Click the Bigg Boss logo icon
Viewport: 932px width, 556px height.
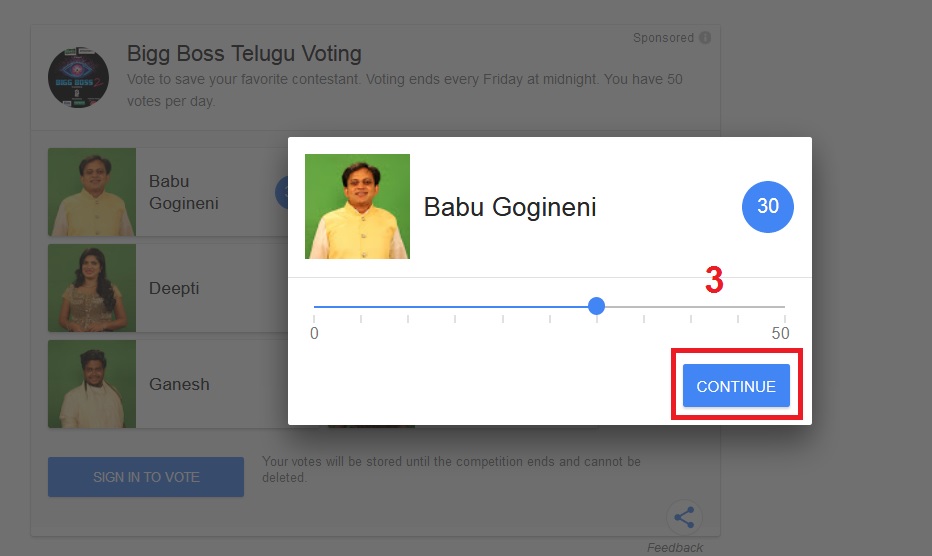click(78, 76)
